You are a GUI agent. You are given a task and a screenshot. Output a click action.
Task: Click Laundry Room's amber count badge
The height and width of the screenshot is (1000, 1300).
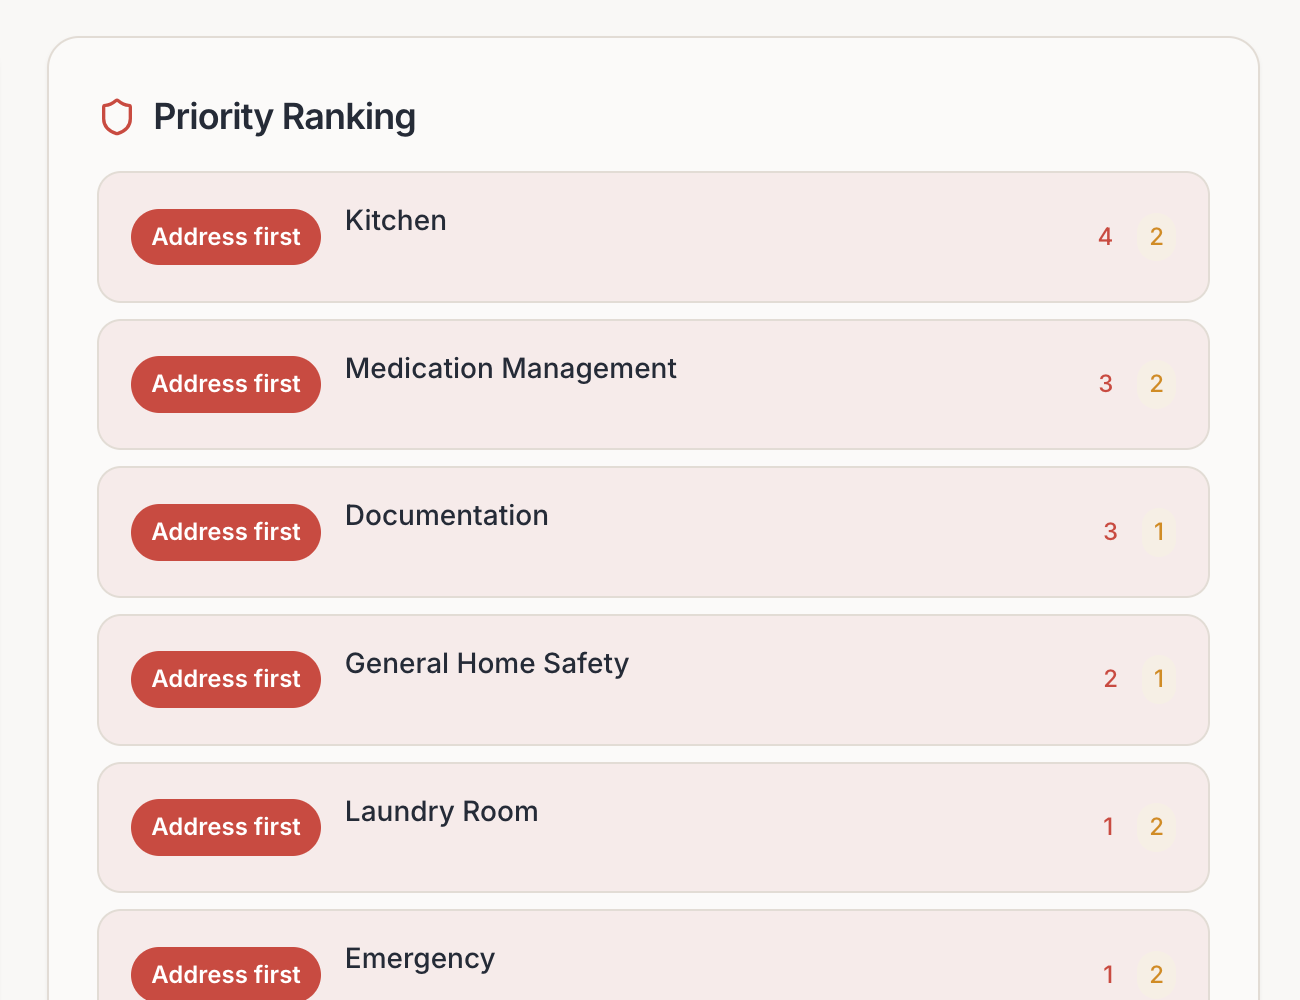click(x=1156, y=827)
